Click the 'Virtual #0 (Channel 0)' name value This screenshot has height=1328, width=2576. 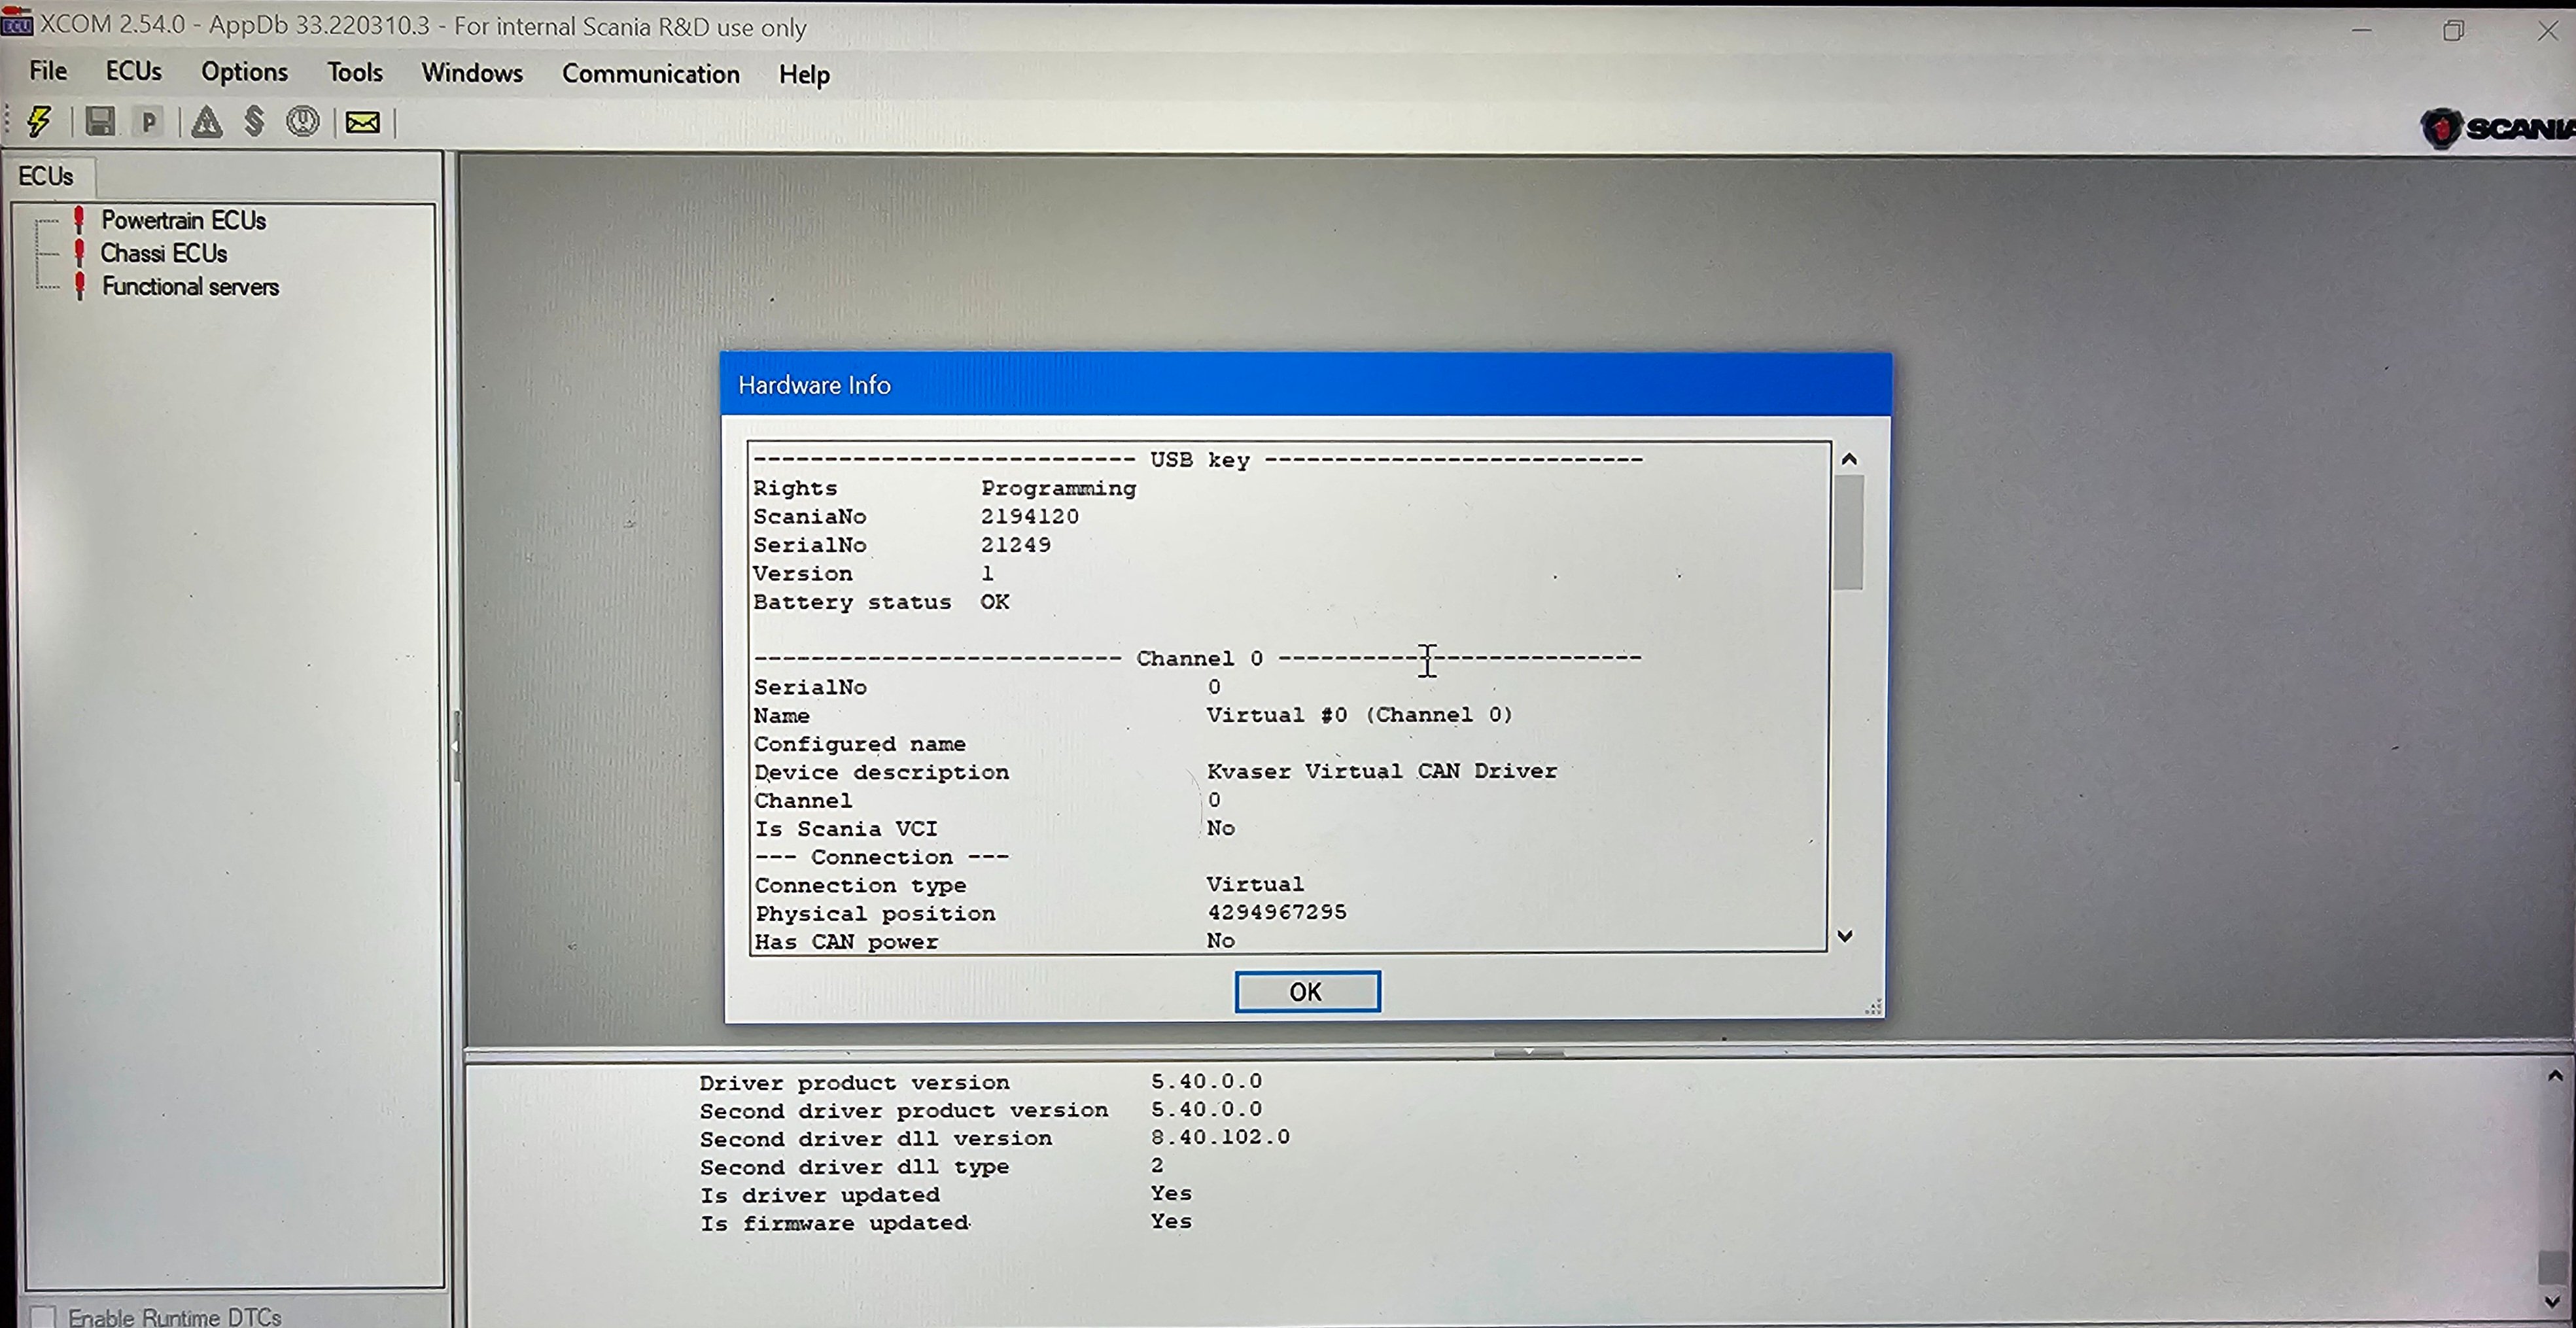click(1360, 715)
